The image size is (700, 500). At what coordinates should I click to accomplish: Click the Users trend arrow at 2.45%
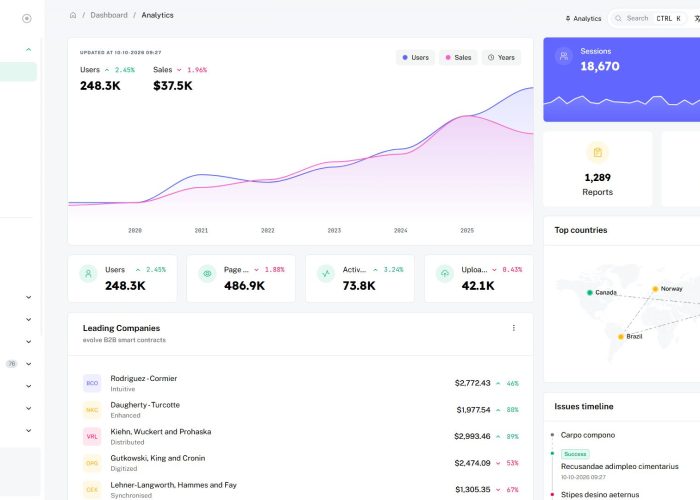click(107, 70)
